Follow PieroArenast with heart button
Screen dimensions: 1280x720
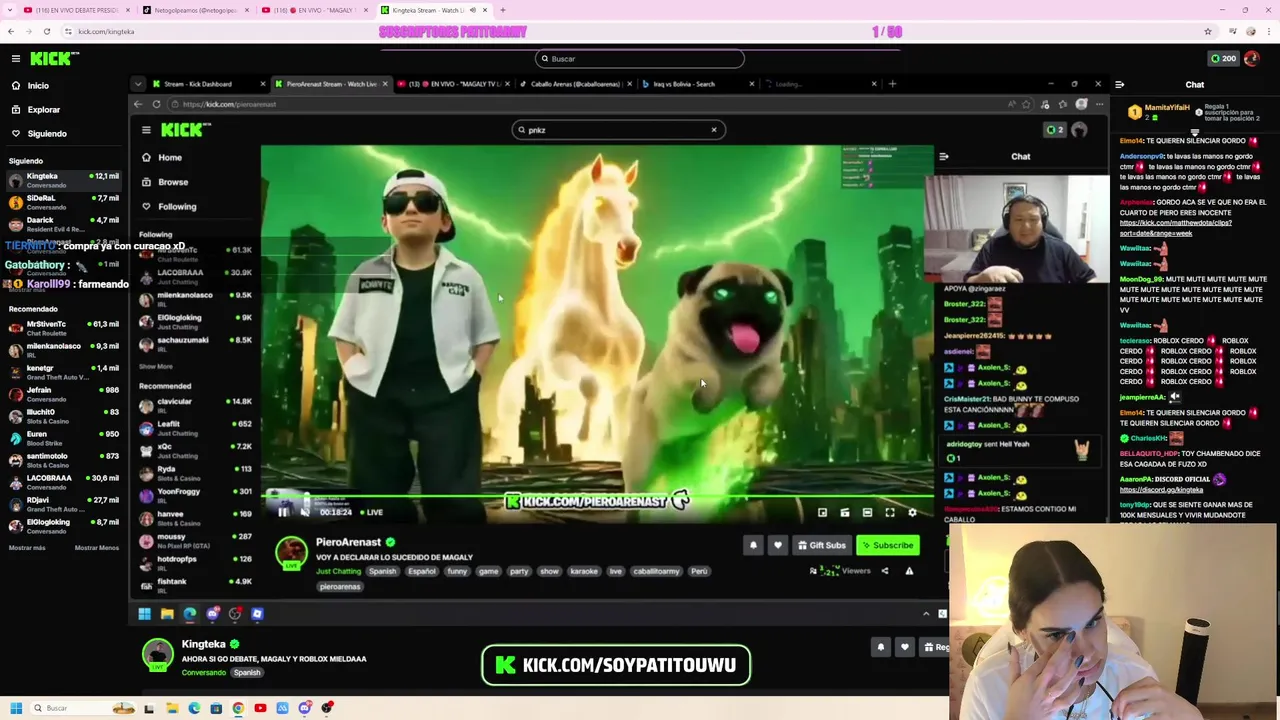778,545
